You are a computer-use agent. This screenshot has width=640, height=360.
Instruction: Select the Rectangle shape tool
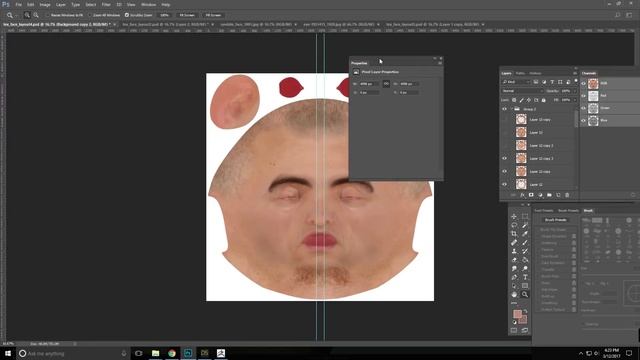point(525,286)
